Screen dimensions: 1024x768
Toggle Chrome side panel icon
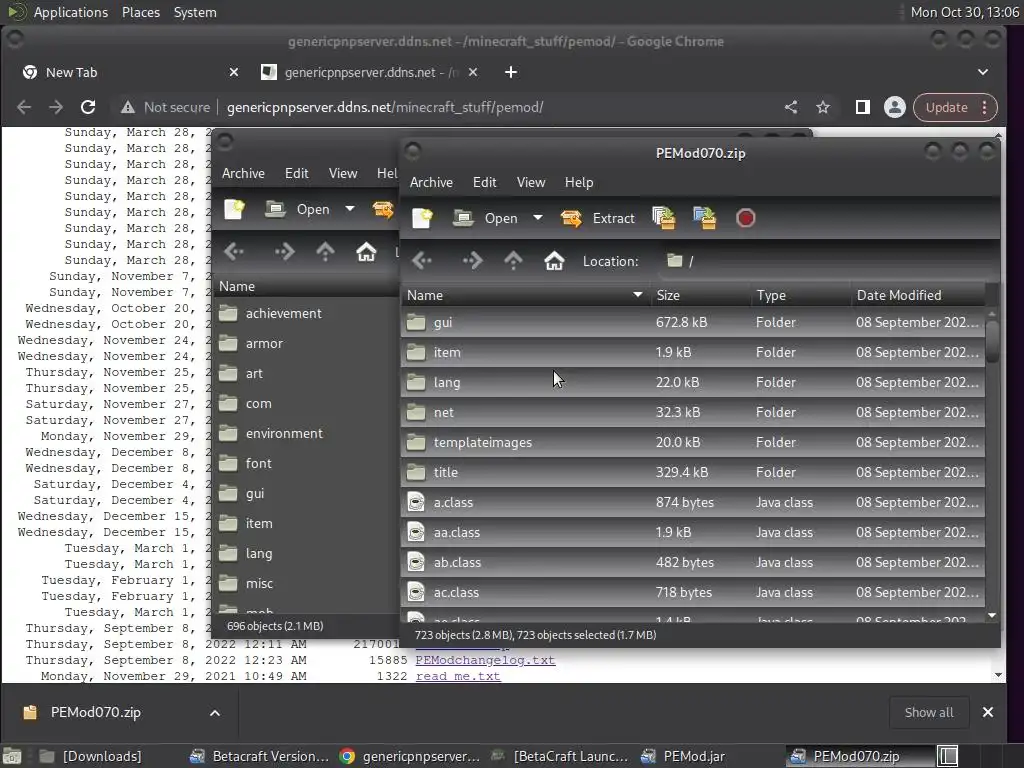pyautogui.click(x=863, y=107)
